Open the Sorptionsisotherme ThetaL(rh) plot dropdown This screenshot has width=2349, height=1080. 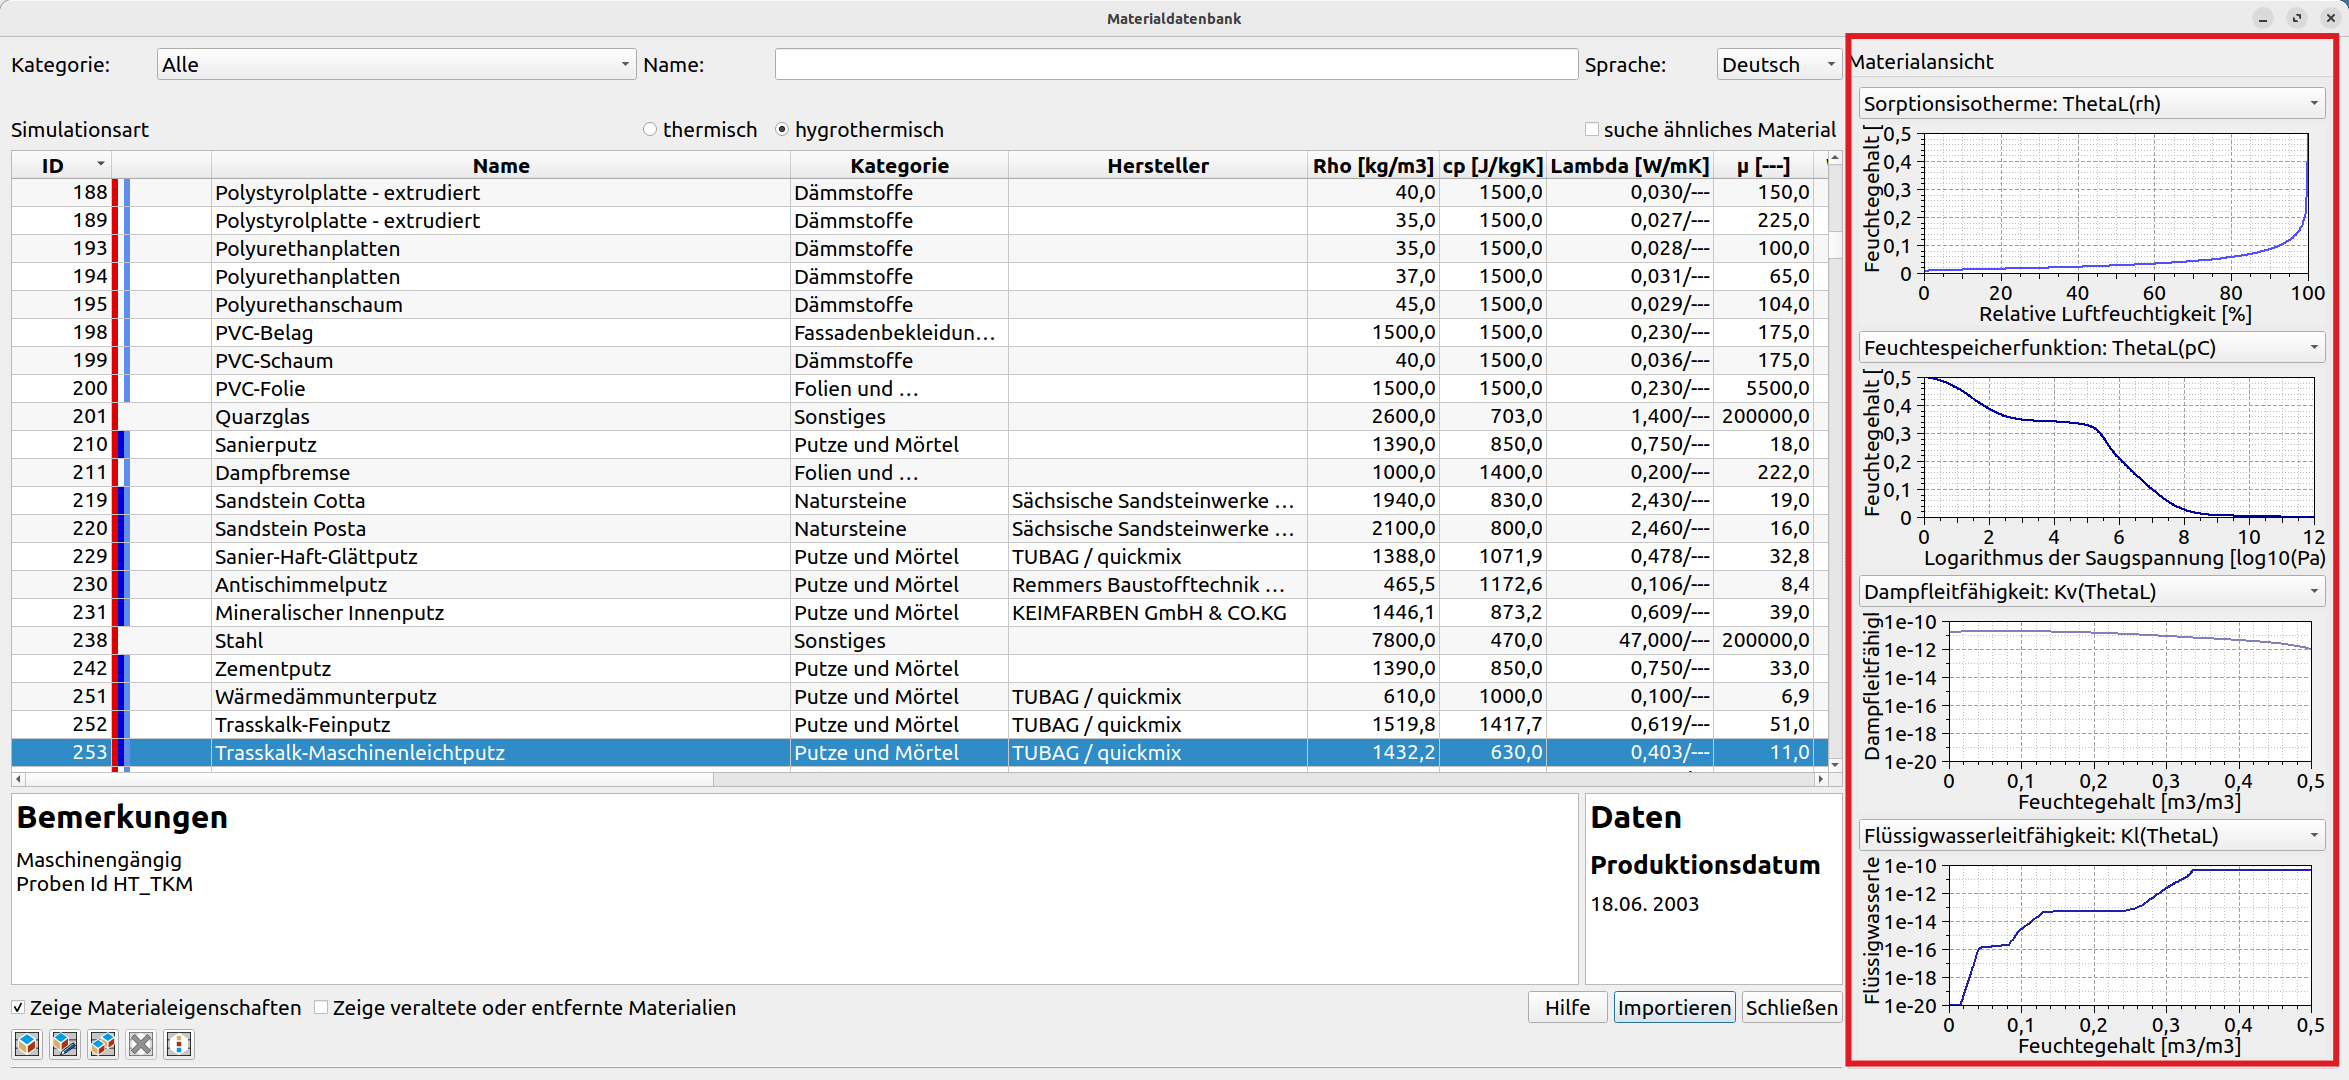[2091, 104]
